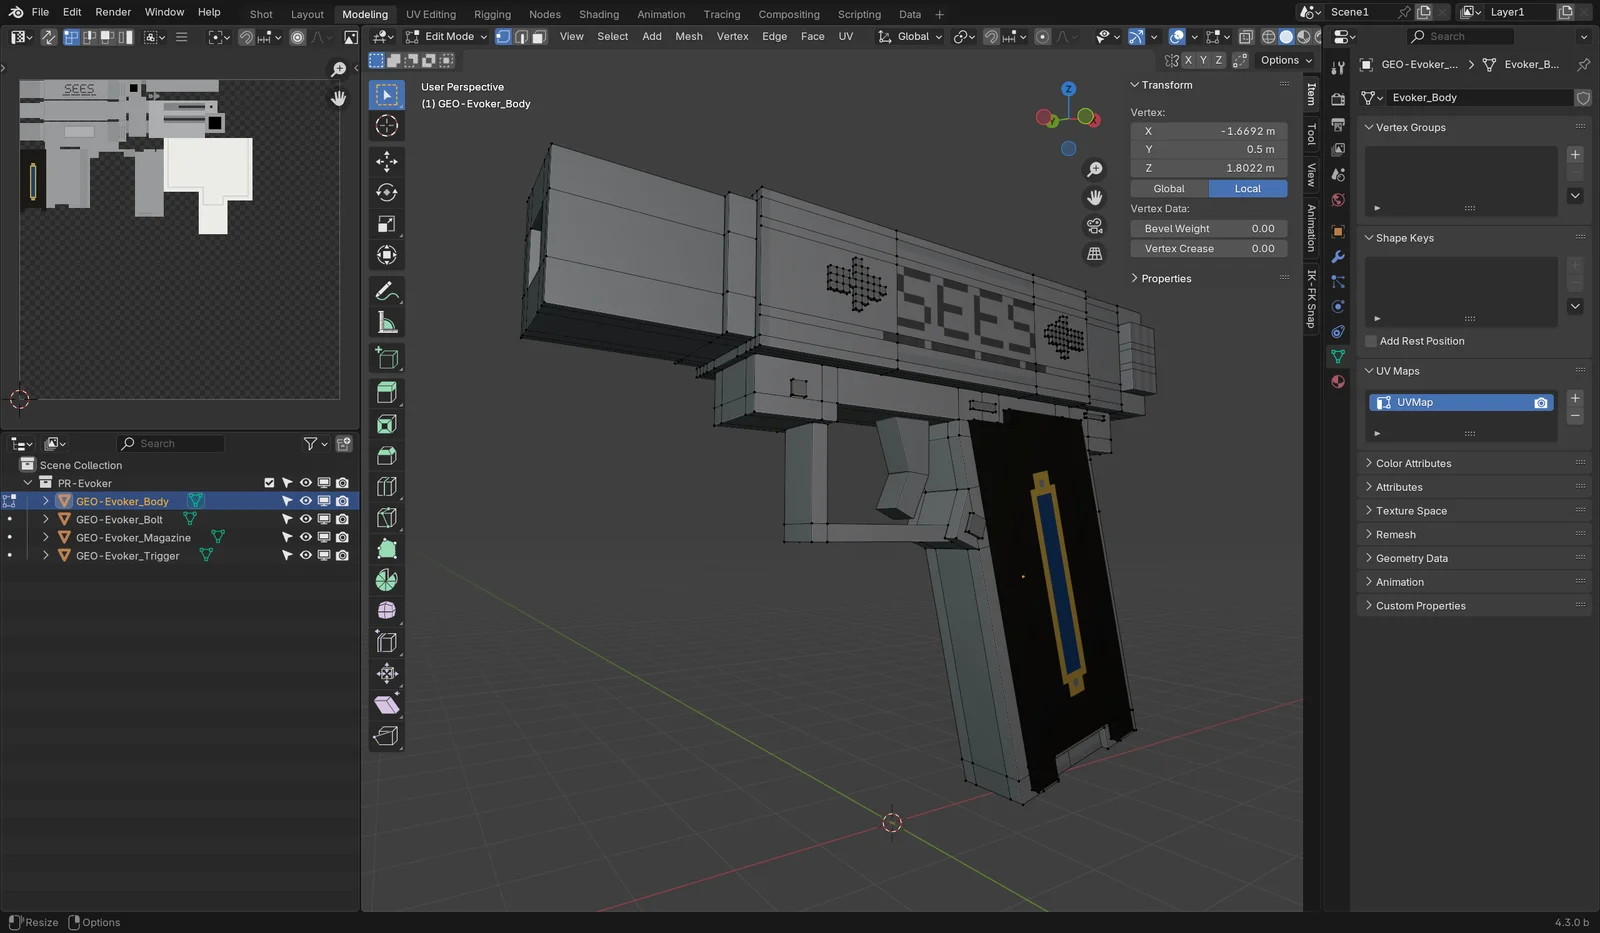Viewport: 1600px width, 933px height.
Task: Select the Rotate tool in the toolbar
Action: [x=387, y=193]
